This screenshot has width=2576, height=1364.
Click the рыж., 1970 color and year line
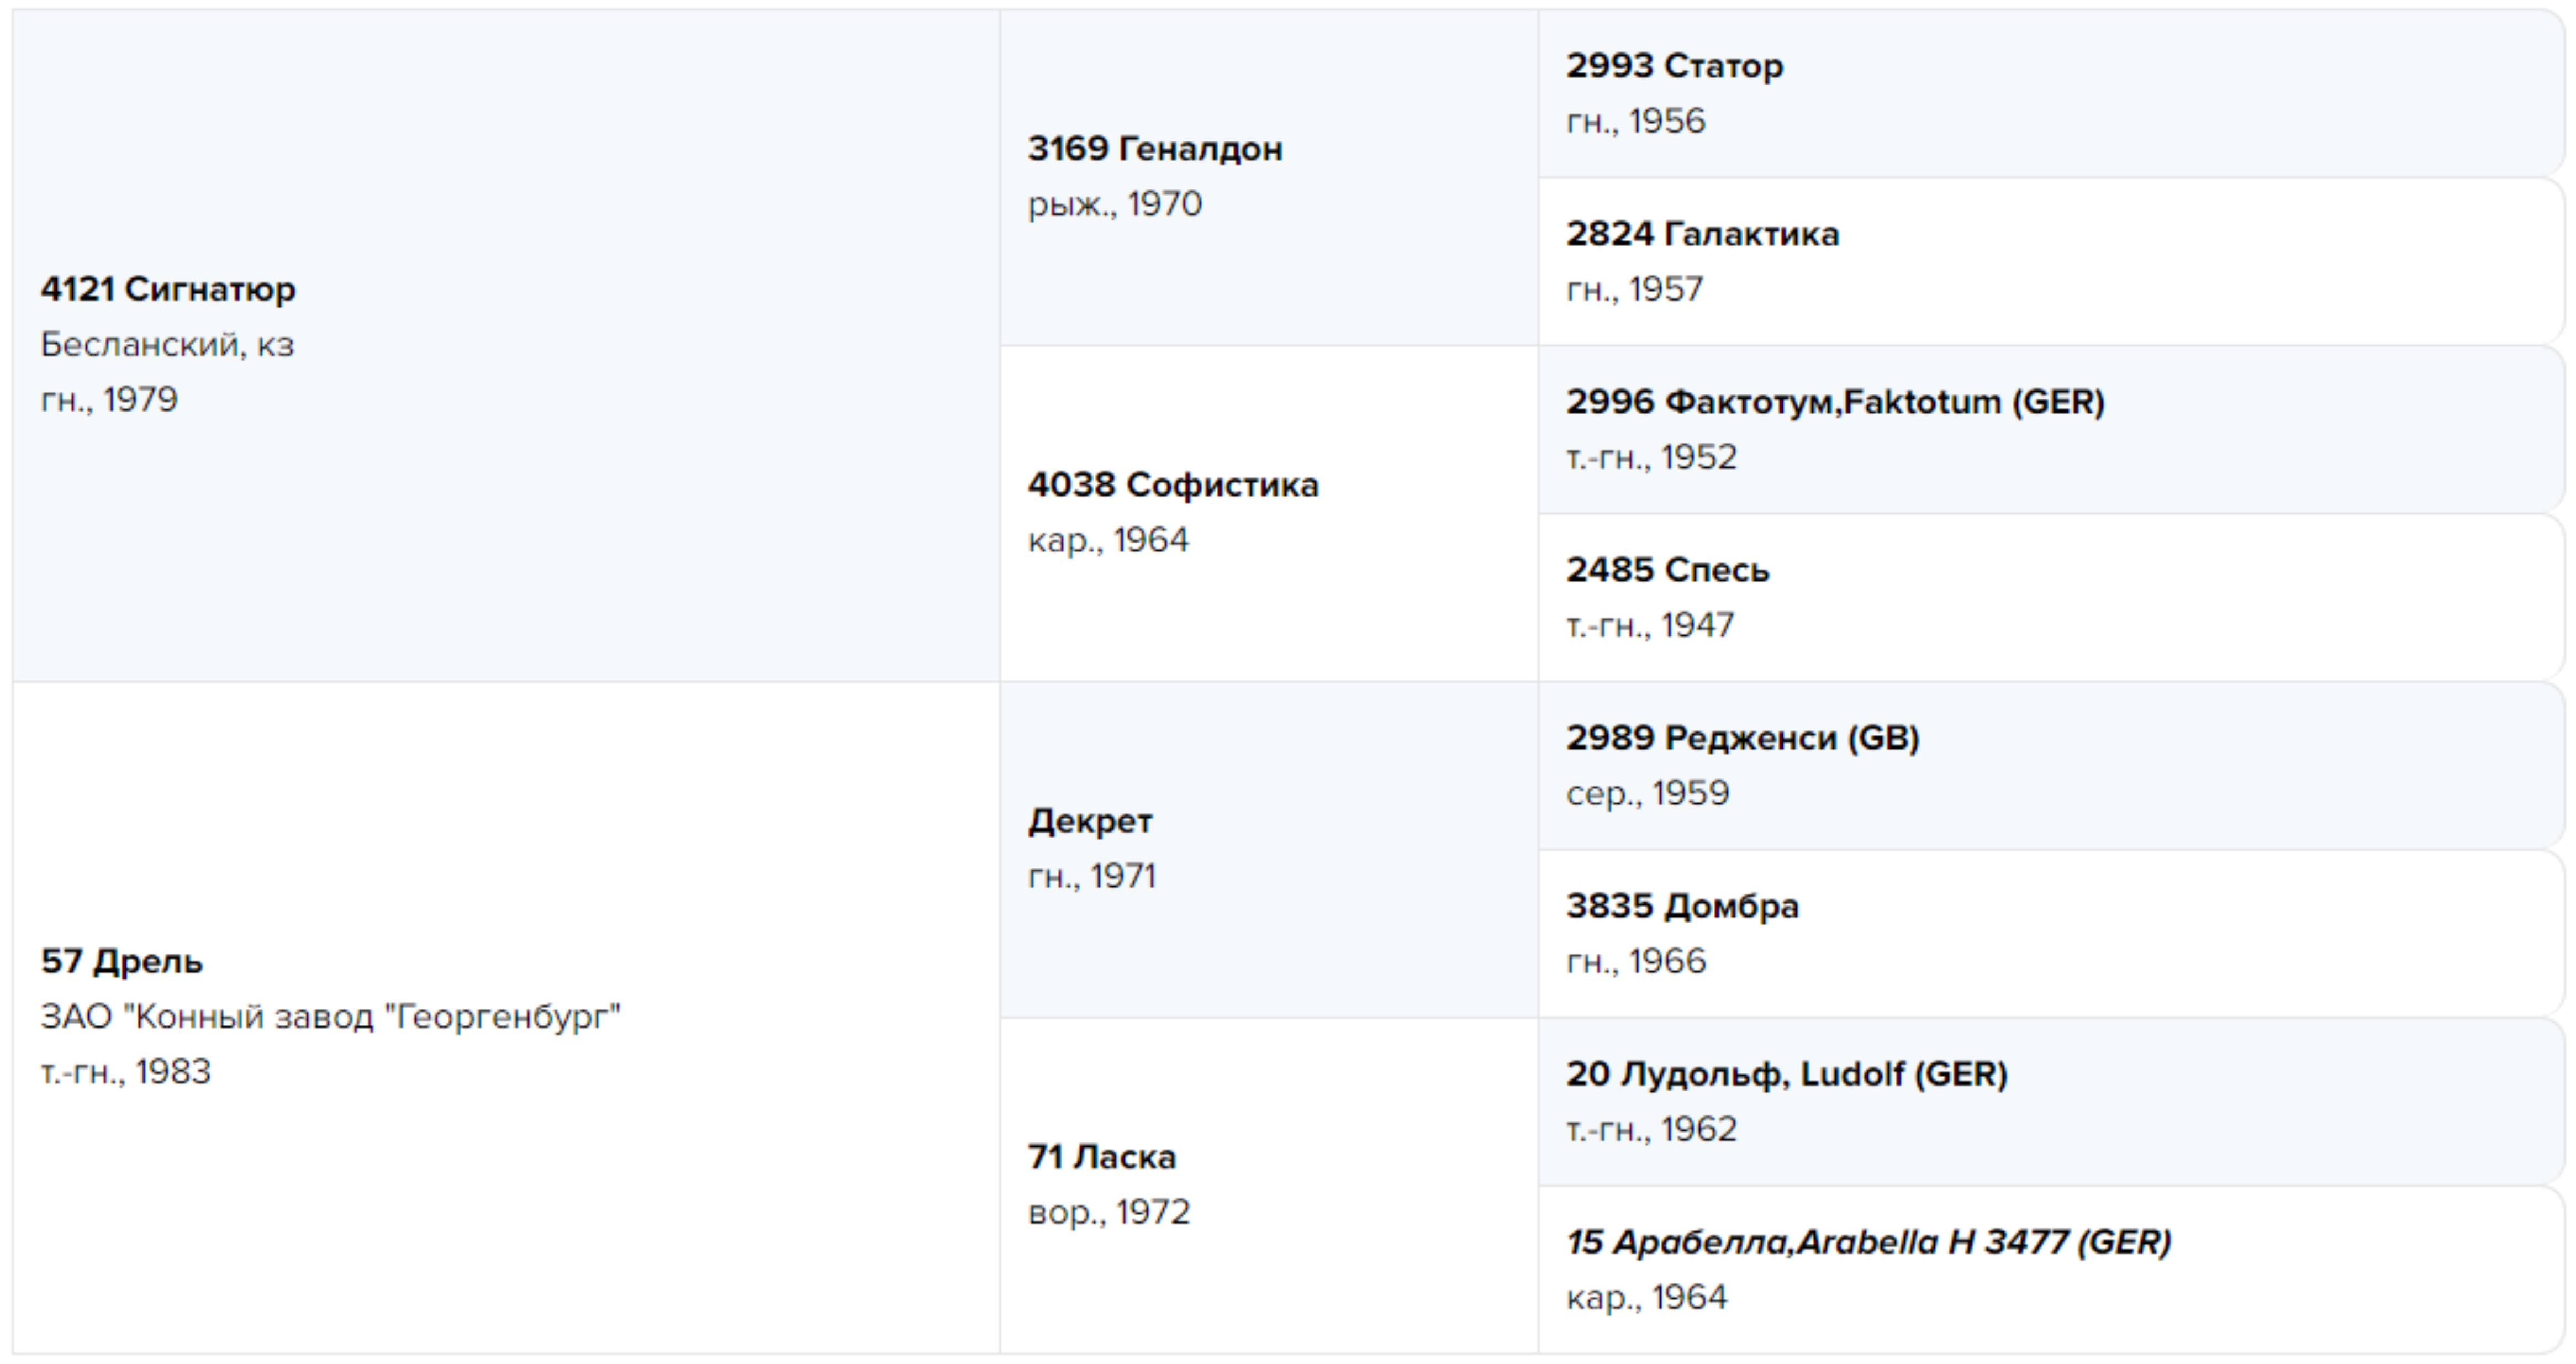pos(1114,205)
